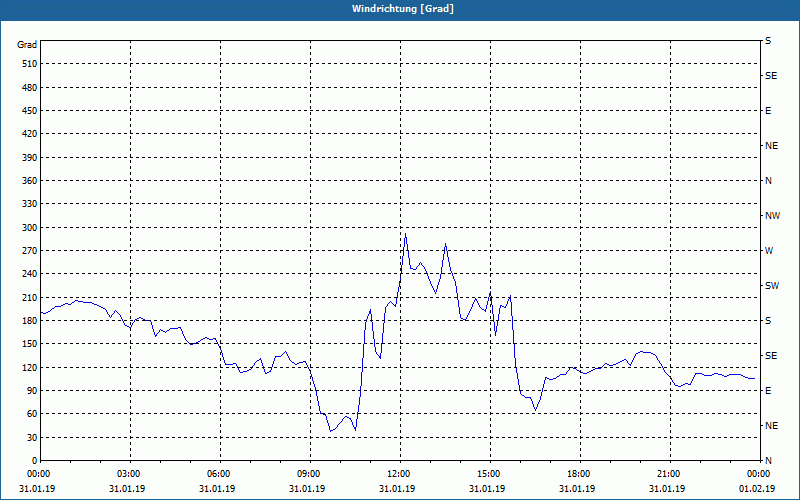Click the W compass label on right axis

[769, 251]
